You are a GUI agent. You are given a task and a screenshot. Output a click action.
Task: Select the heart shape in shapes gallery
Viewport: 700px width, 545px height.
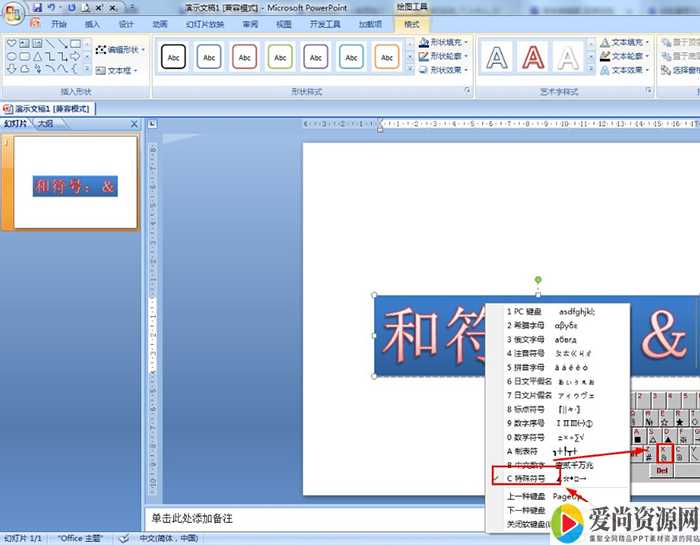[12, 43]
